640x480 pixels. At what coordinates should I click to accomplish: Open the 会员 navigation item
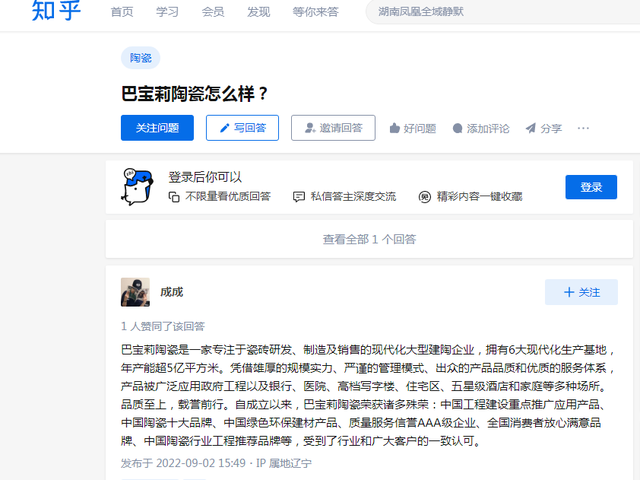(213, 12)
